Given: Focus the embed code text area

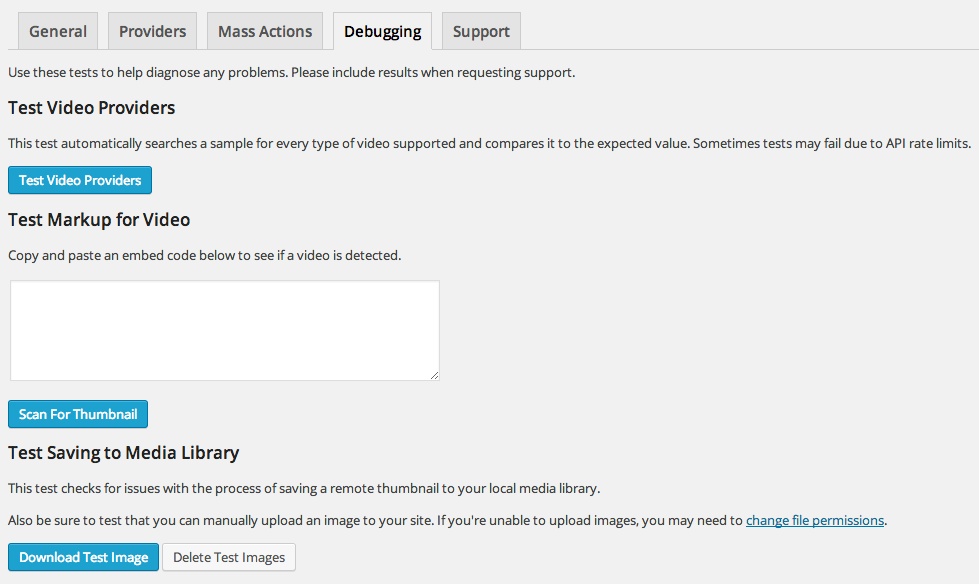Looking at the screenshot, I should [x=225, y=330].
